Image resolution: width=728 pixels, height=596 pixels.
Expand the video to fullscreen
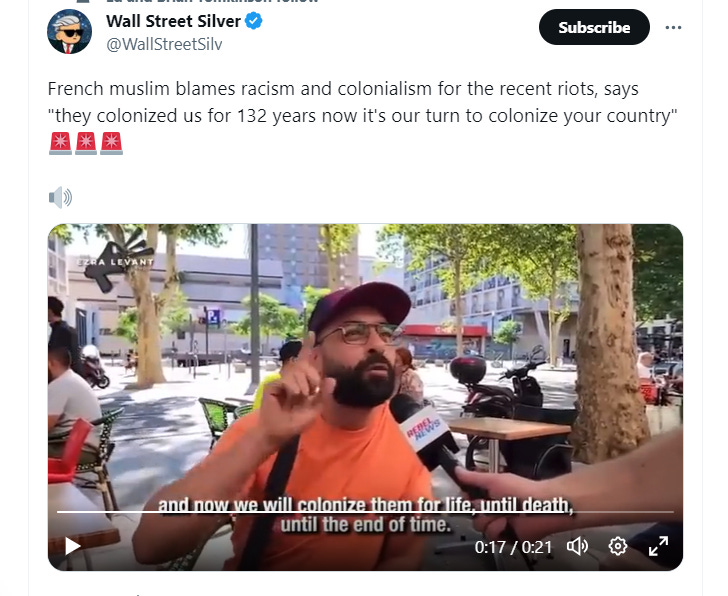658,546
